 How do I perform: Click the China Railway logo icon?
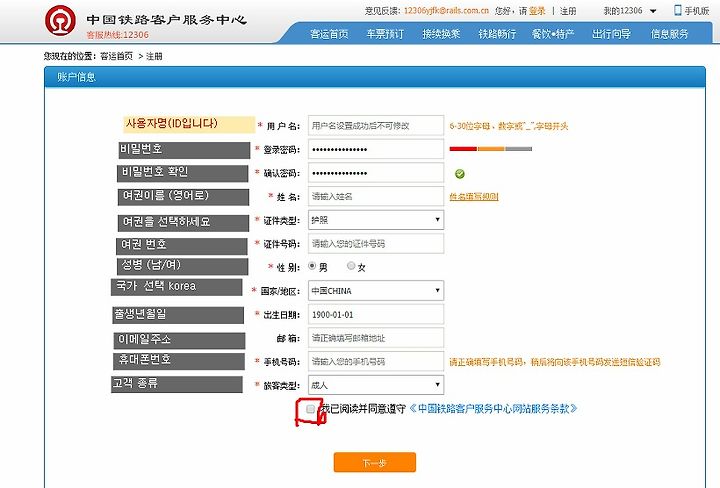coord(60,21)
